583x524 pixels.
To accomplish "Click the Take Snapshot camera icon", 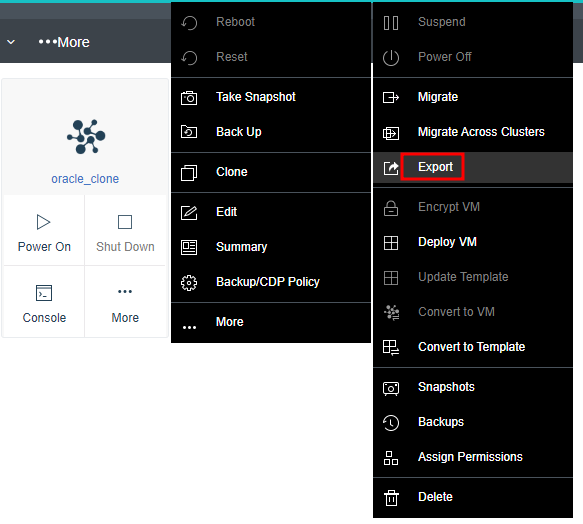I will tap(189, 98).
